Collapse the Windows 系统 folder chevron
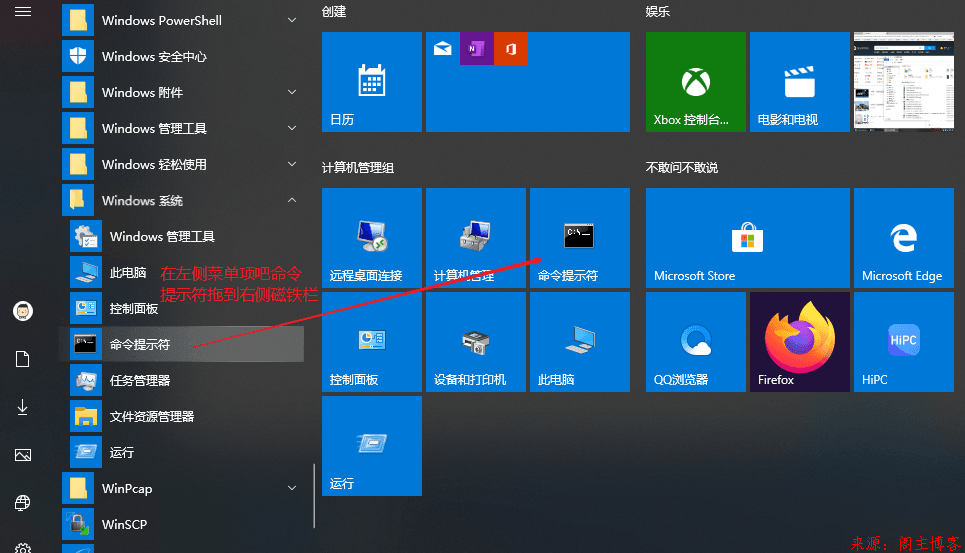This screenshot has width=965, height=553. point(292,200)
